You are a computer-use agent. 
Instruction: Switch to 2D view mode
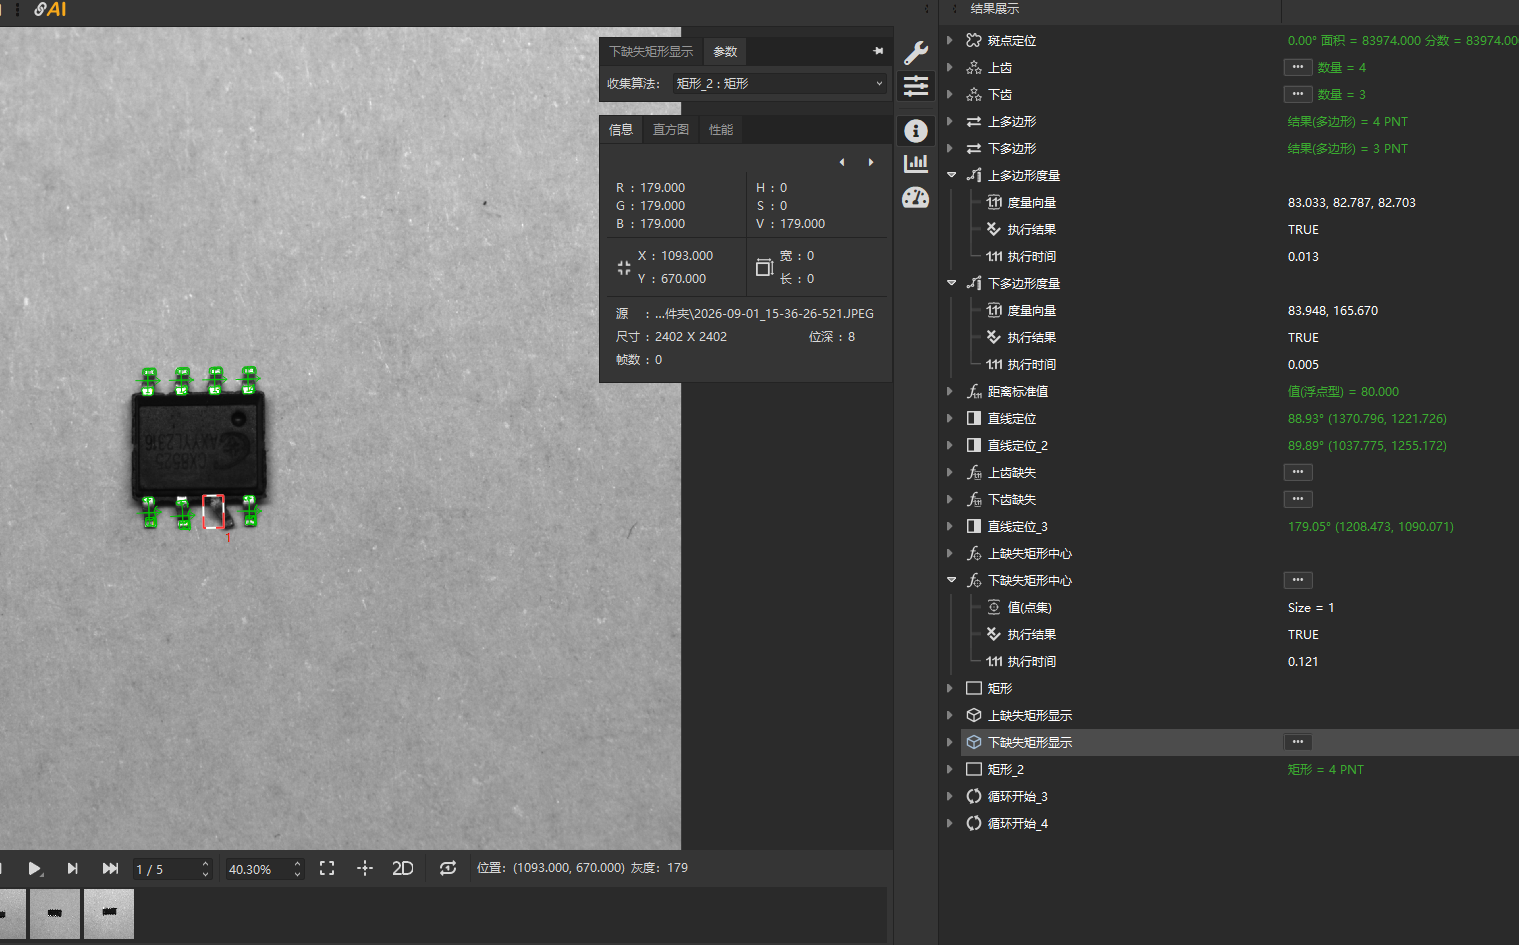[x=403, y=868]
